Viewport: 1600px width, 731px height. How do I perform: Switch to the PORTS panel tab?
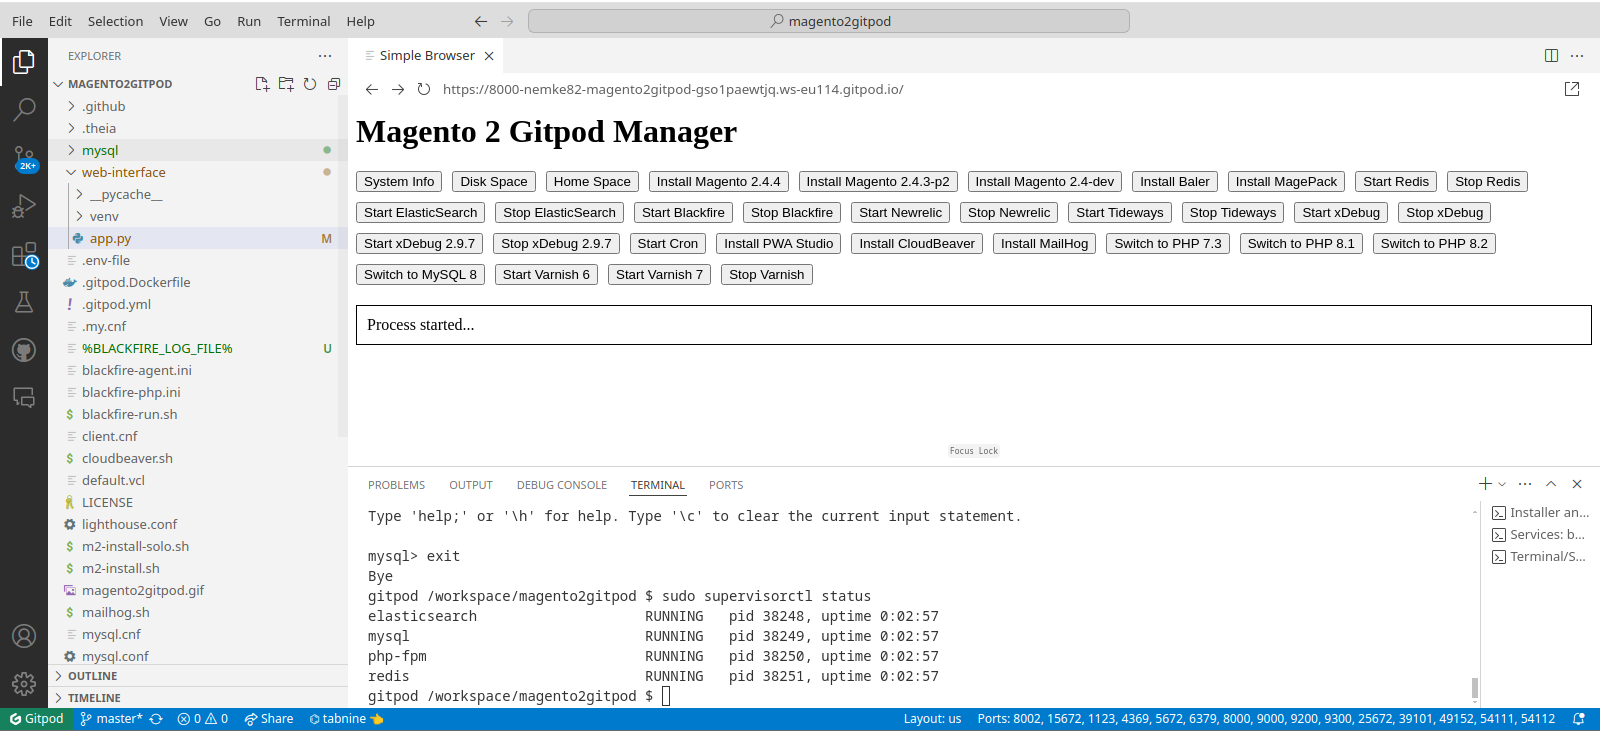[x=726, y=485]
